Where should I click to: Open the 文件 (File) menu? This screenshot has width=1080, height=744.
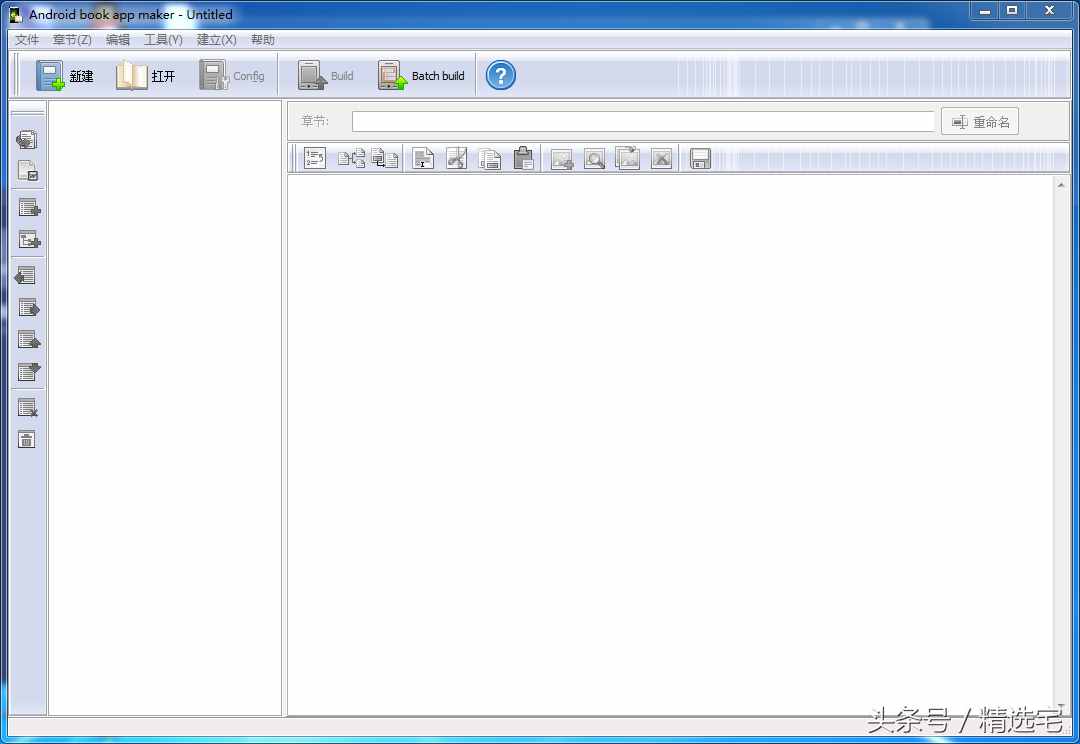click(x=27, y=40)
